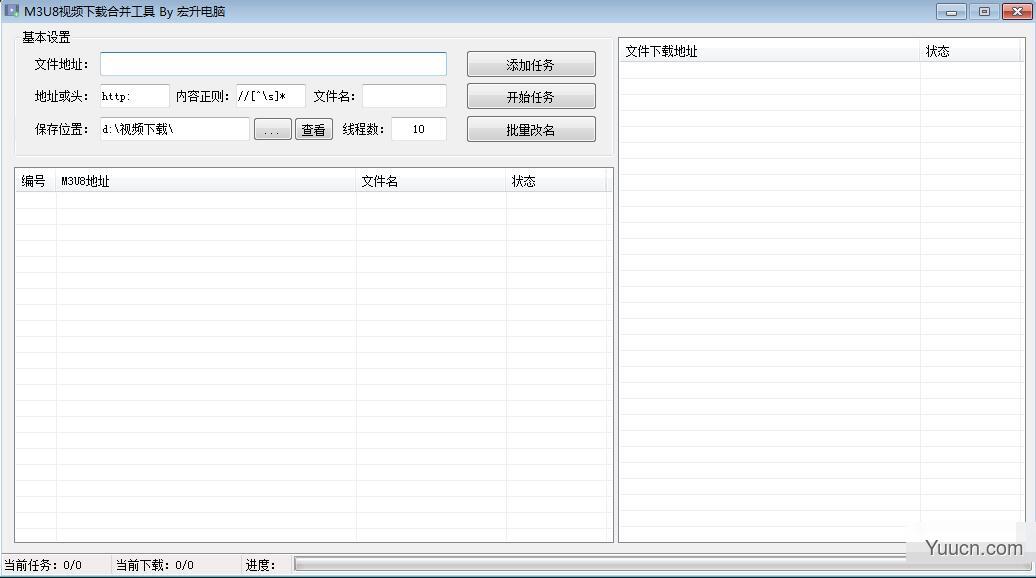Click the task list 文件名 column header
Viewport: 1036px width, 578px height.
[x=431, y=181]
